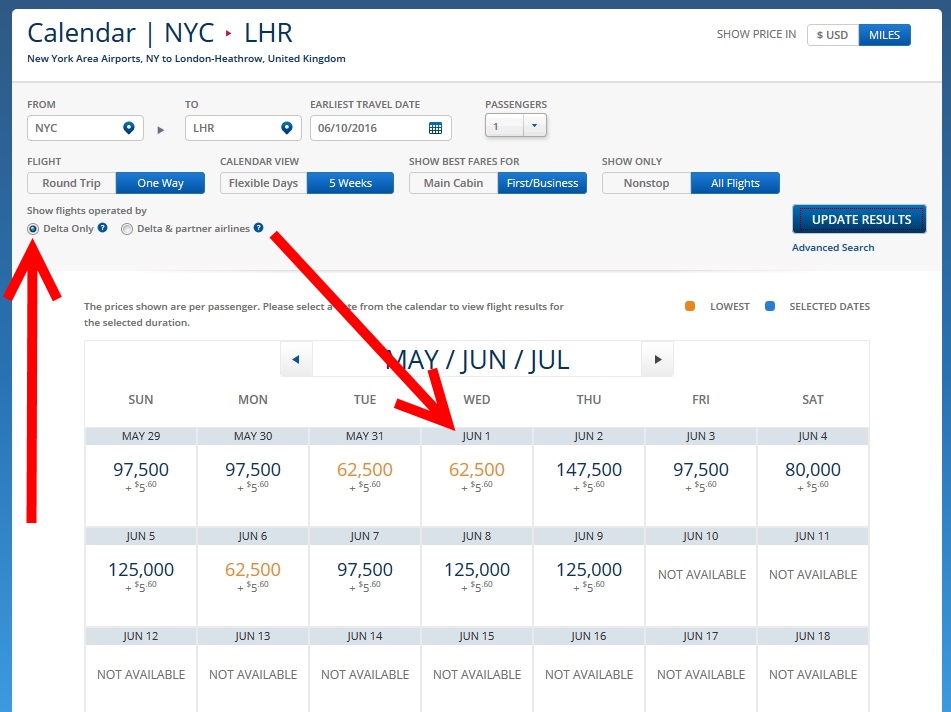Click help icon beside Delta & partner airlines
The width and height of the screenshot is (951, 712).
[x=258, y=229]
